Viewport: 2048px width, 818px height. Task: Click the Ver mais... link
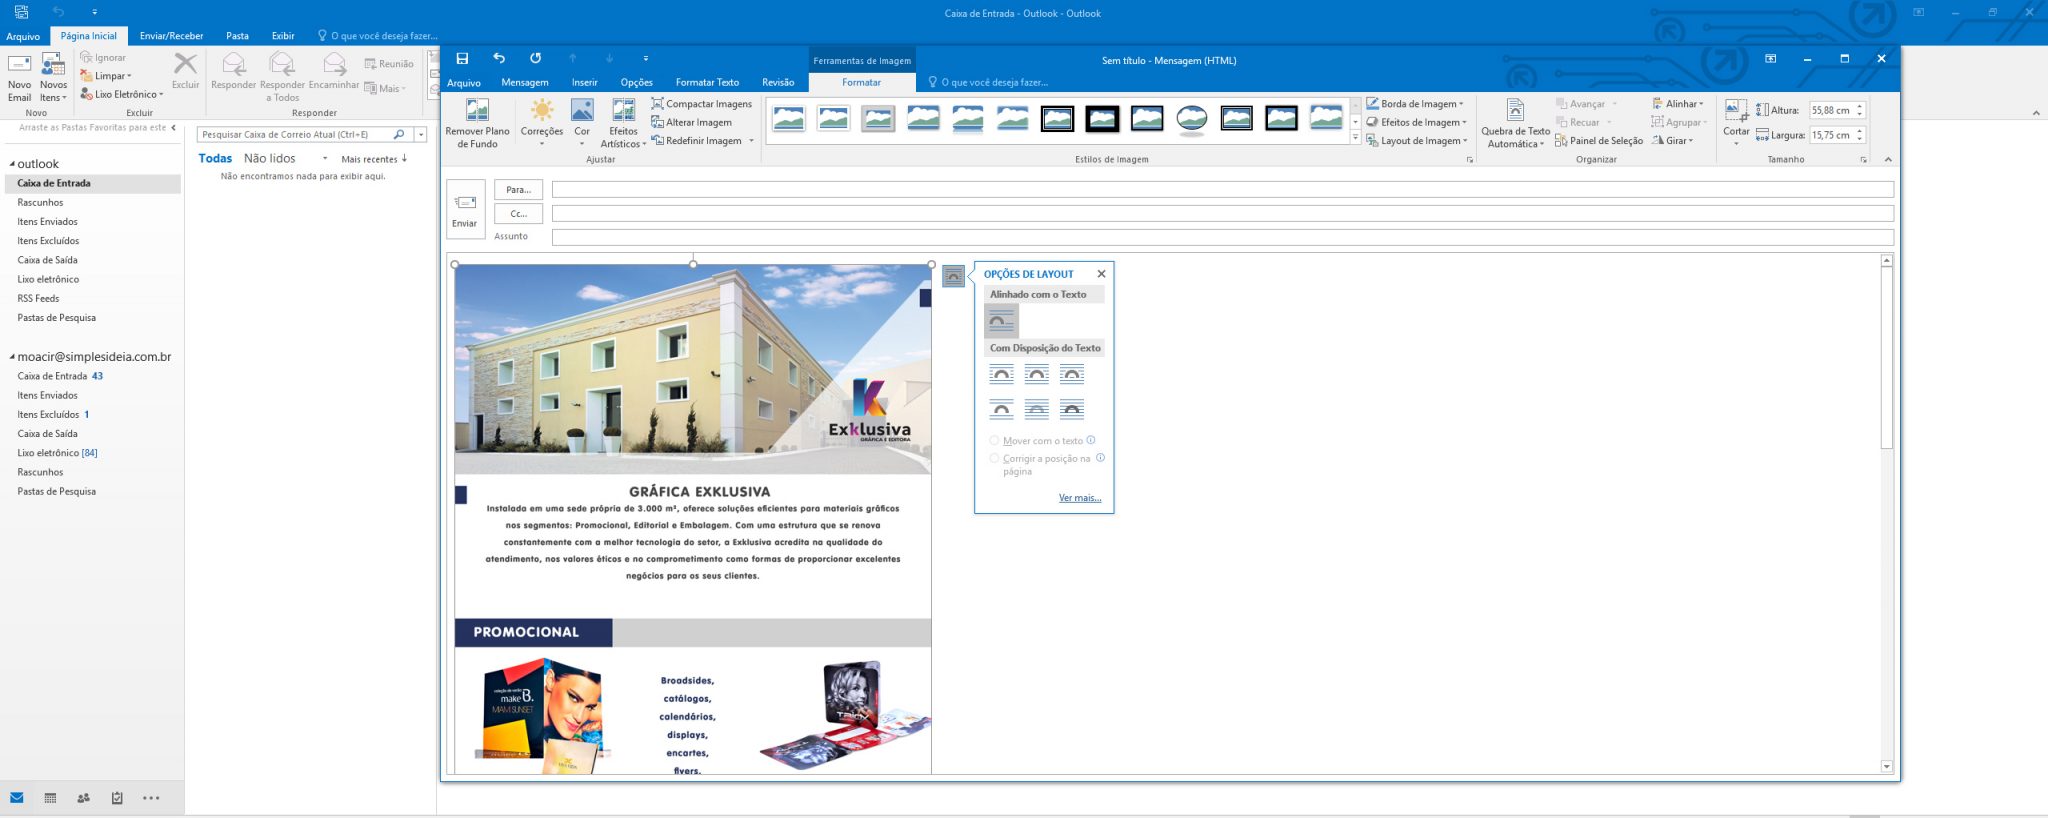click(x=1079, y=498)
